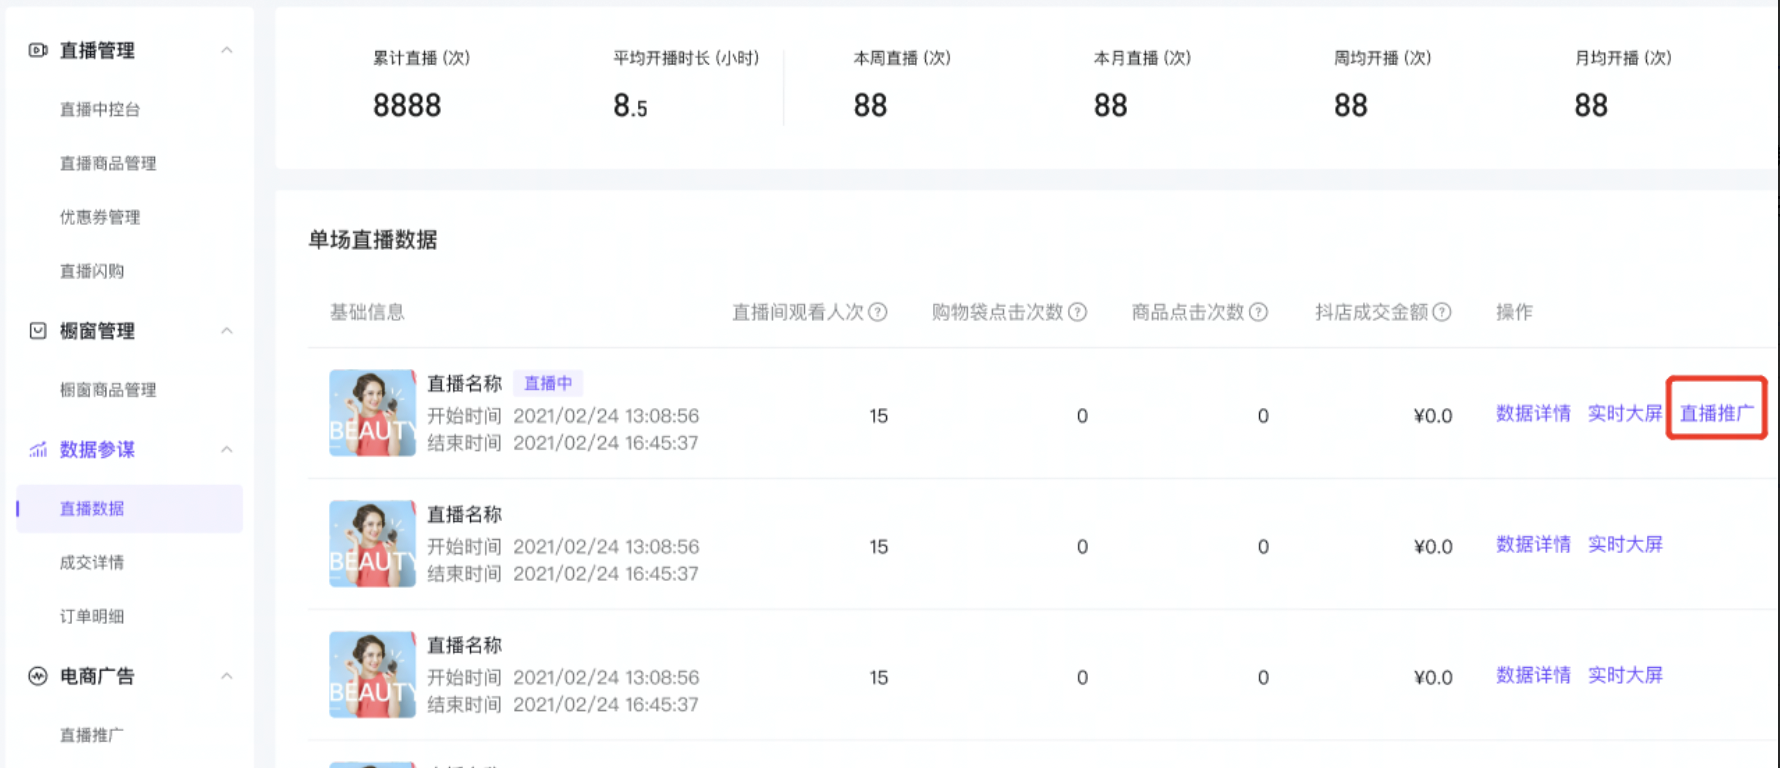Click the 单场直播数据 heading
Image resolution: width=1780 pixels, height=768 pixels.
[373, 240]
